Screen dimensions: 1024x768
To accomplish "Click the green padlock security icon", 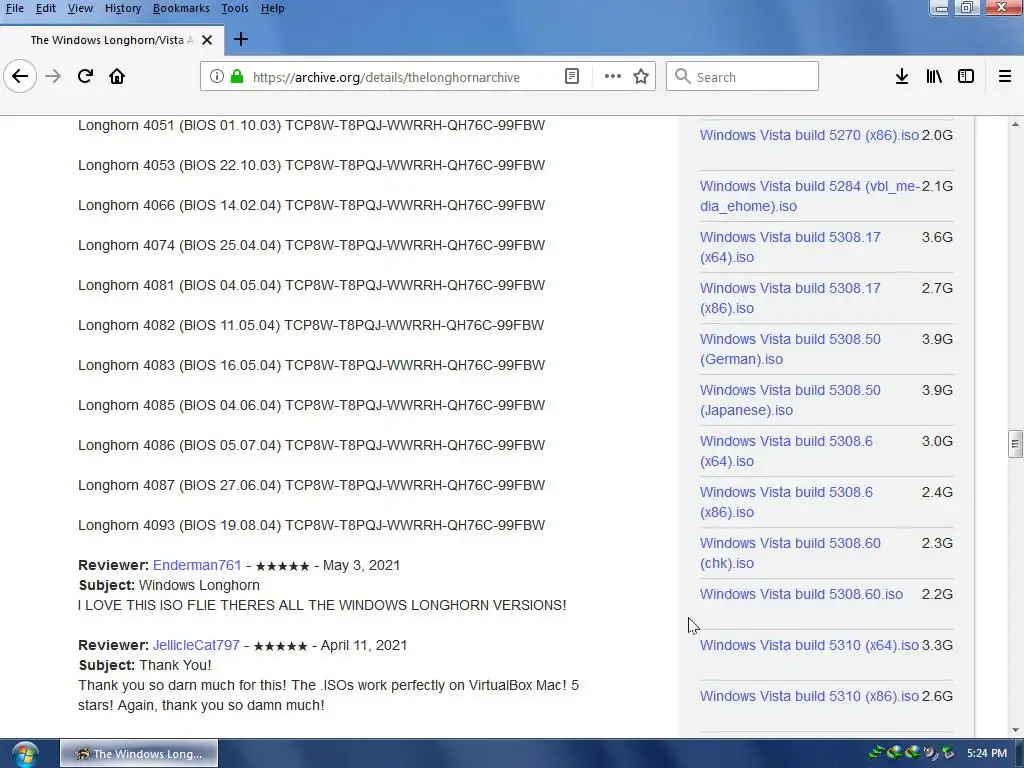I will point(237,76).
